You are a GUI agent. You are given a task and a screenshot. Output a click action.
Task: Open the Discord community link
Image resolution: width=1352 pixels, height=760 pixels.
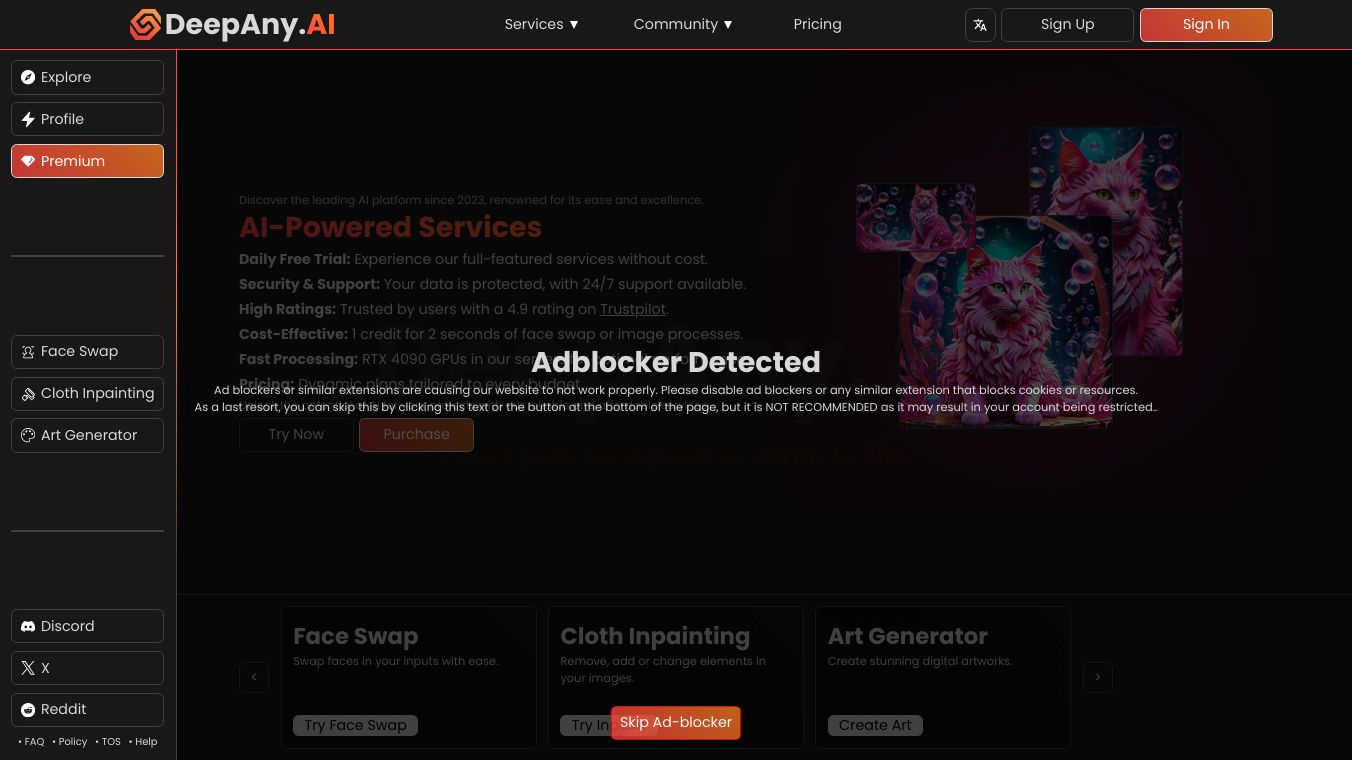pos(87,626)
